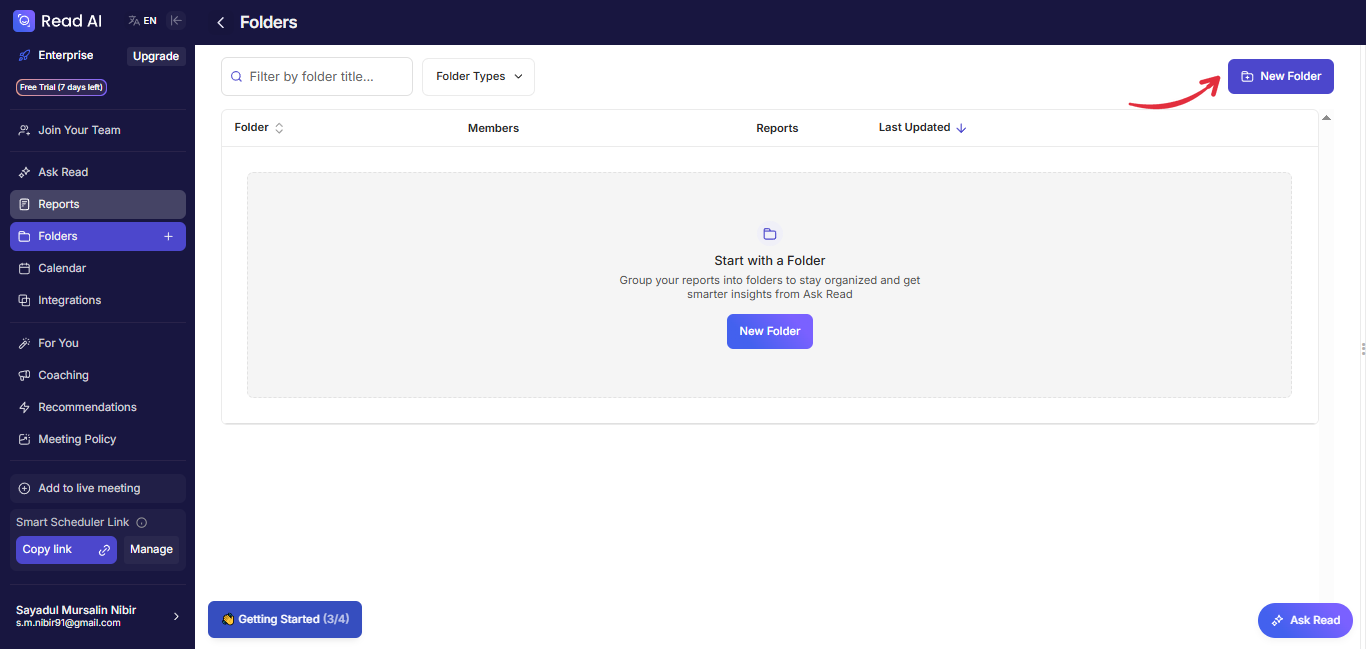Sort by Folder column arrows
The height and width of the screenshot is (649, 1366).
279,128
